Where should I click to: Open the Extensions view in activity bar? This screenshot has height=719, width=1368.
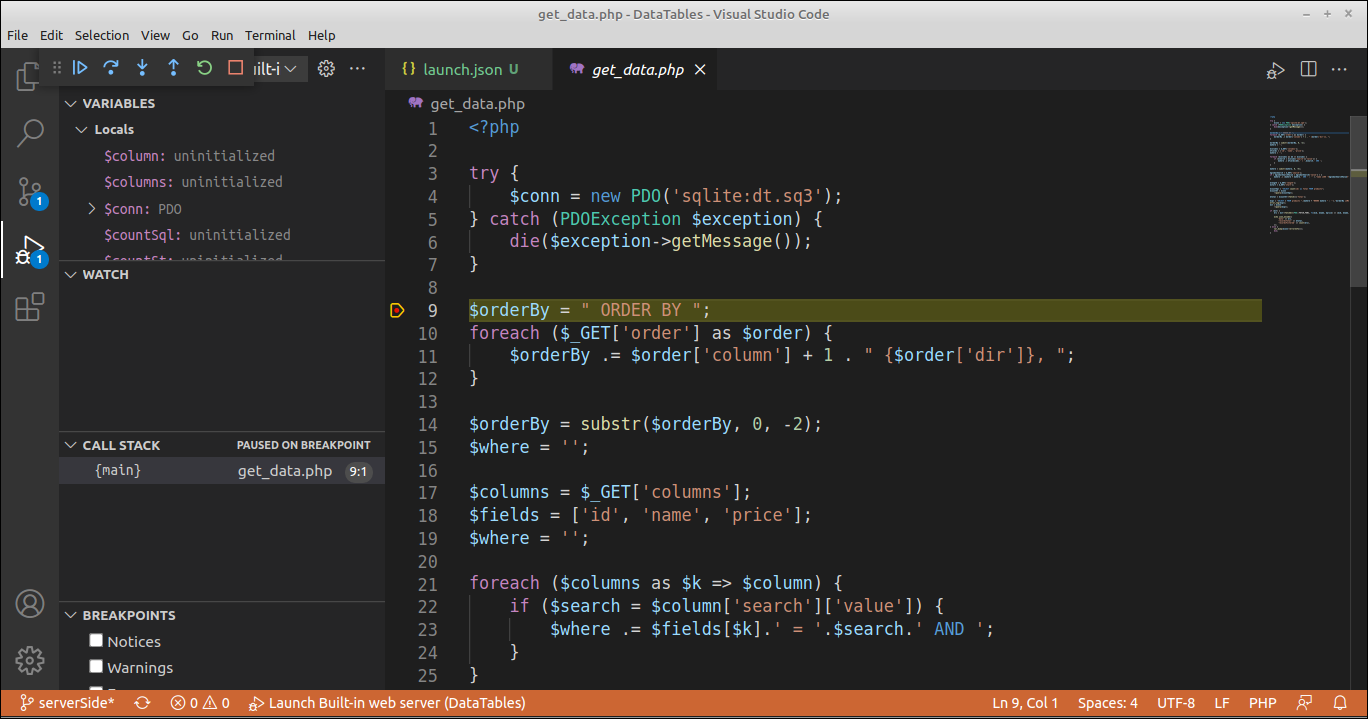[x=30, y=307]
